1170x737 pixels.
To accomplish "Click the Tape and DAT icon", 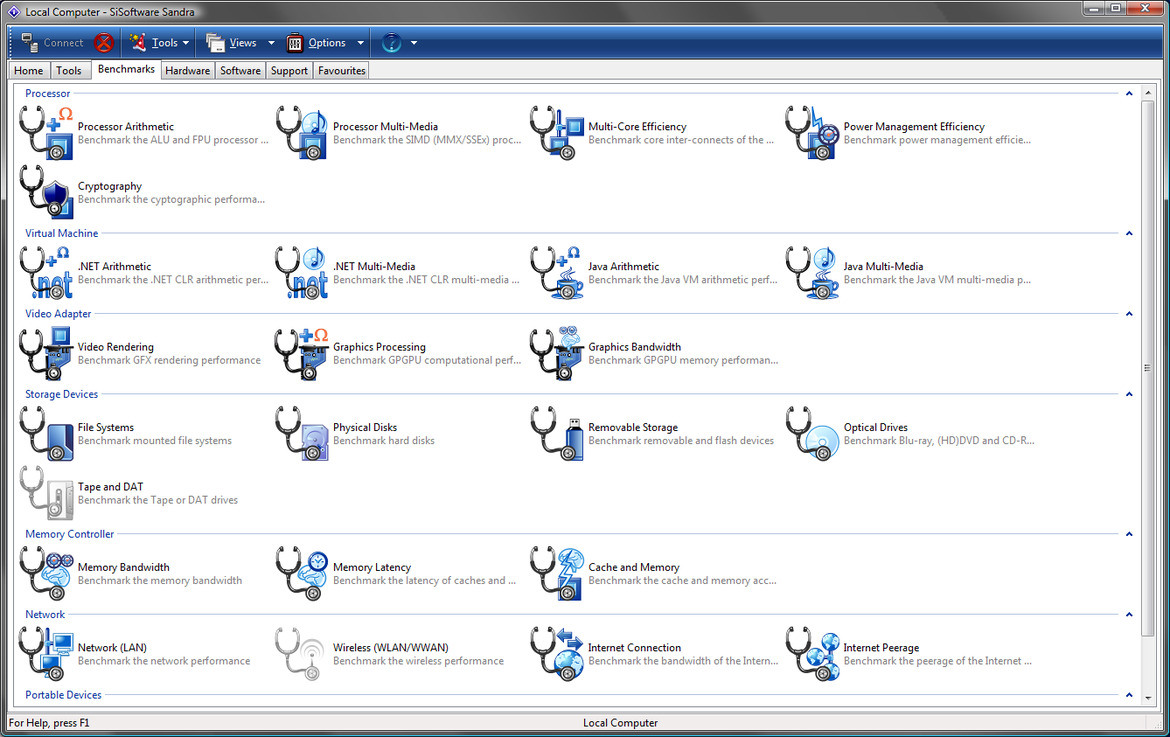I will [46, 493].
